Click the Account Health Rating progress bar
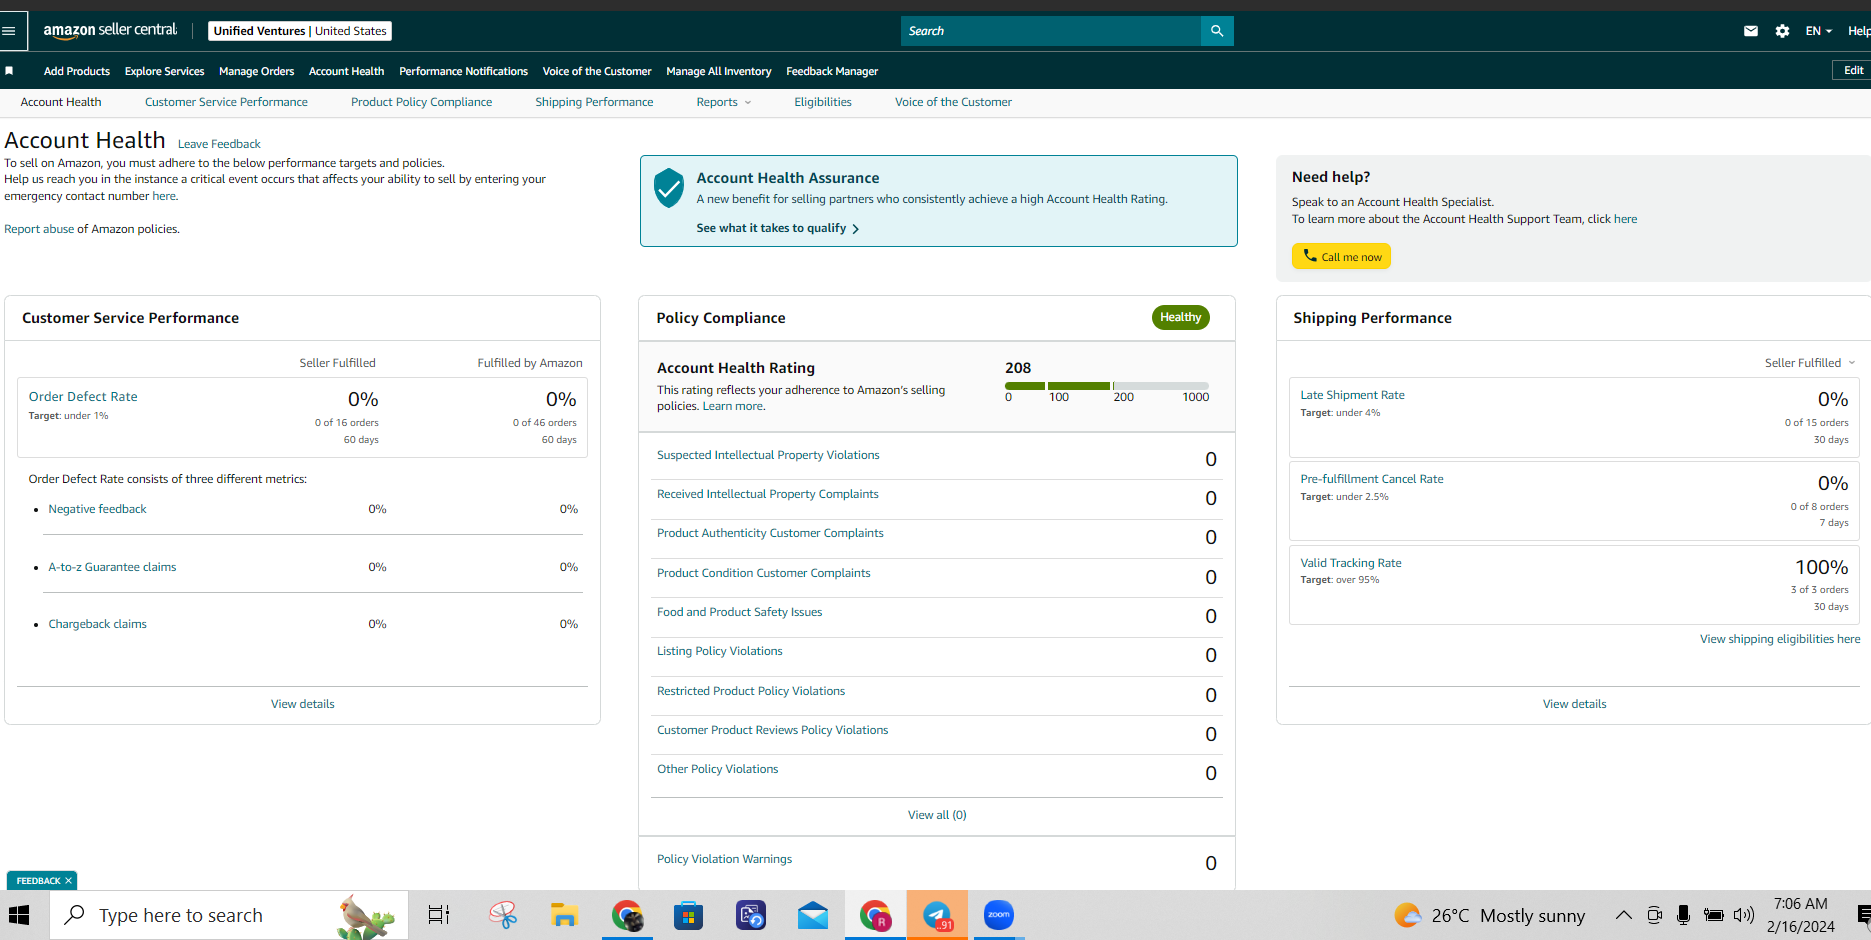 coord(1107,386)
